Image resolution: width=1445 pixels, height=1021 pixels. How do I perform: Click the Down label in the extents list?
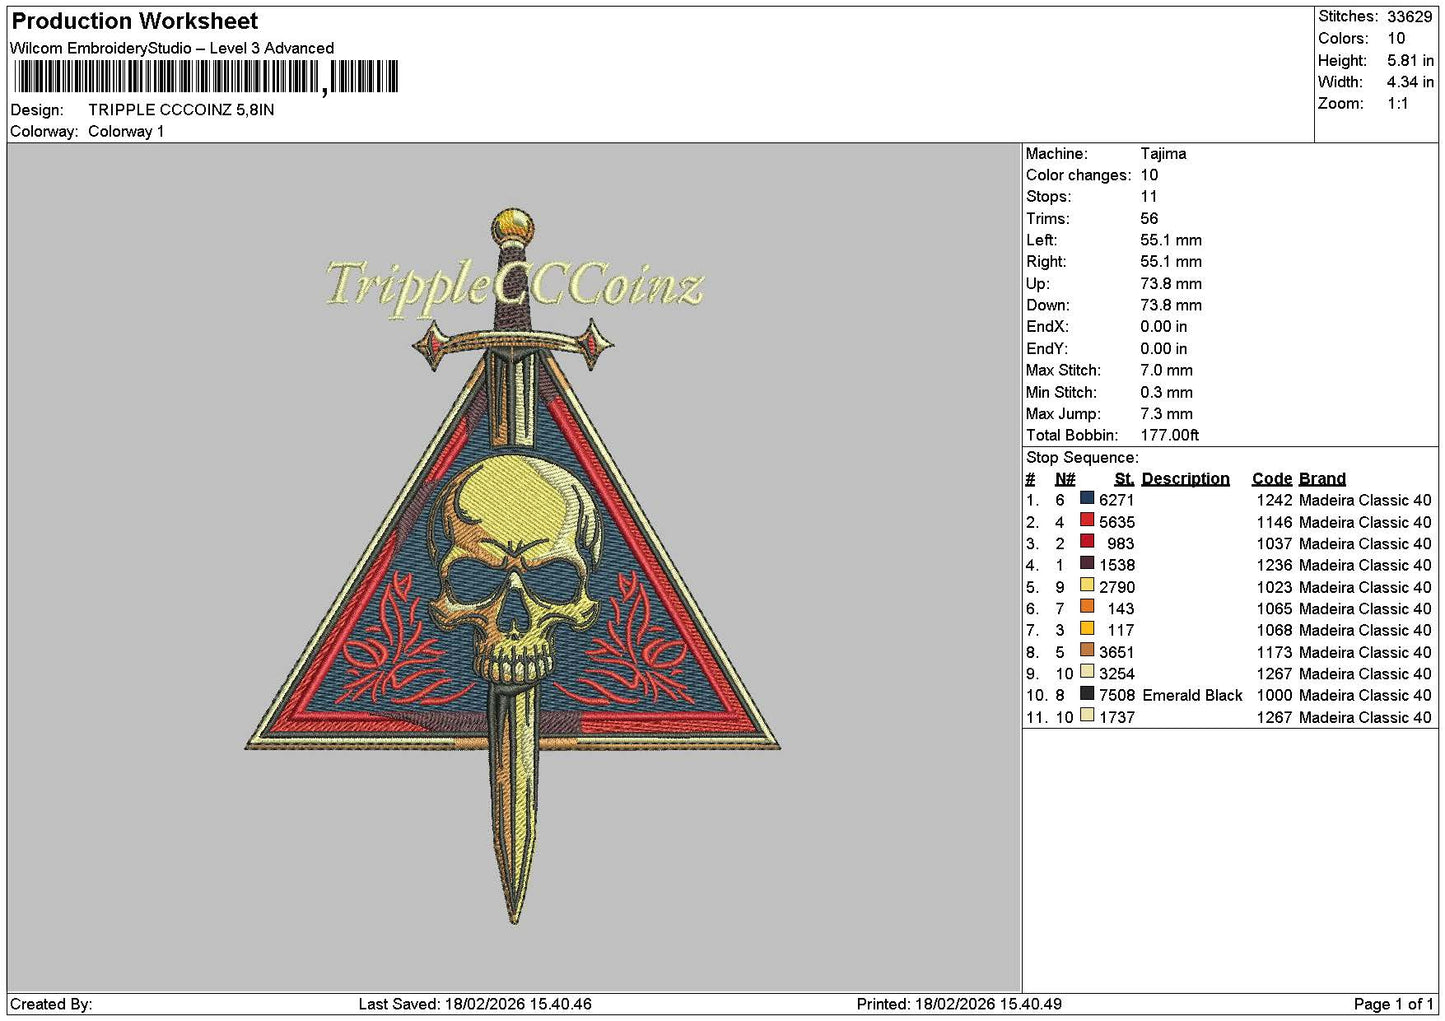(x=1047, y=305)
